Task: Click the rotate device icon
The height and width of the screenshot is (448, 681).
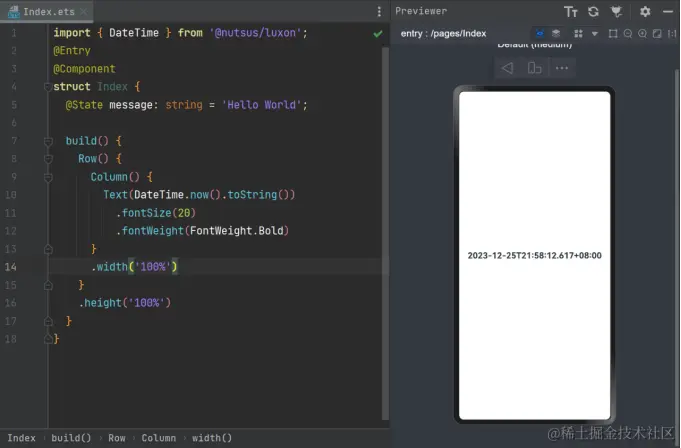Action: [x=535, y=68]
